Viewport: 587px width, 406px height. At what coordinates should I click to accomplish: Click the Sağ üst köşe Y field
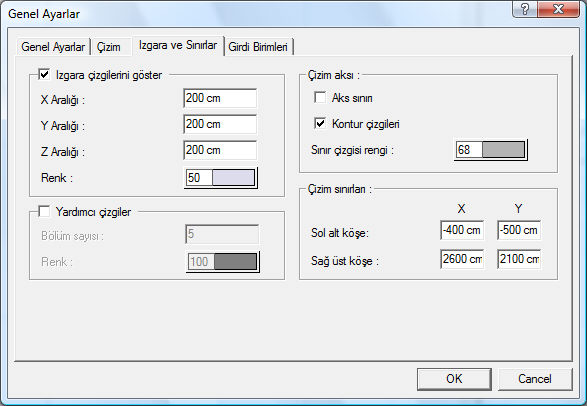pyautogui.click(x=519, y=259)
